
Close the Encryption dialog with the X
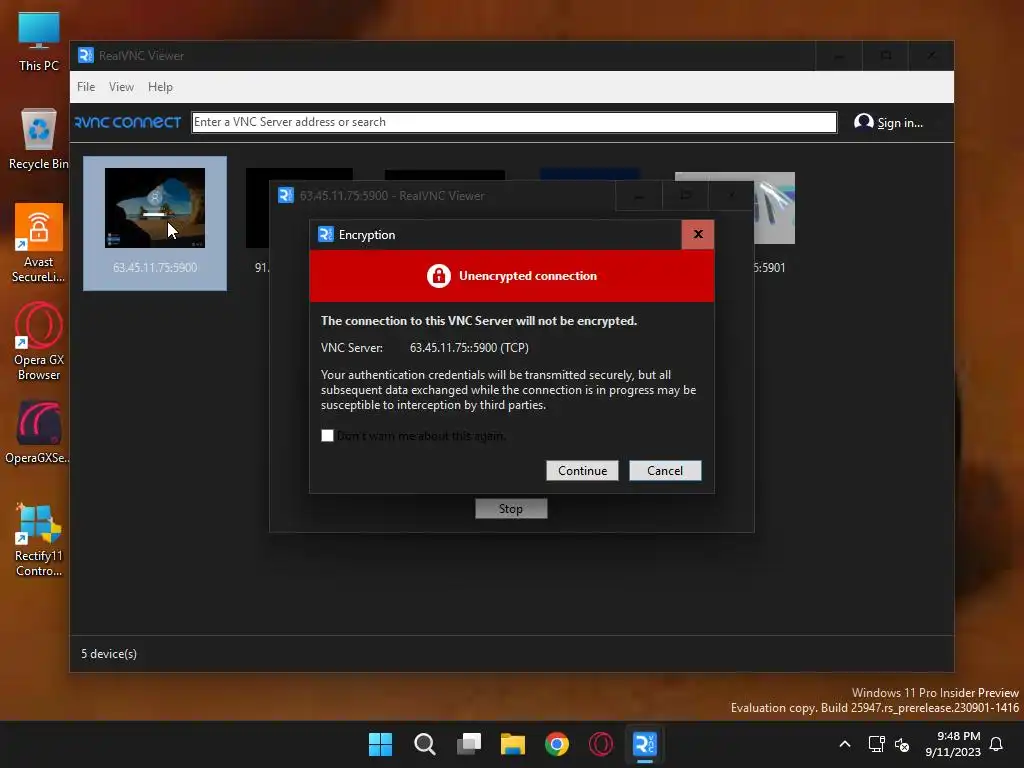click(x=697, y=234)
